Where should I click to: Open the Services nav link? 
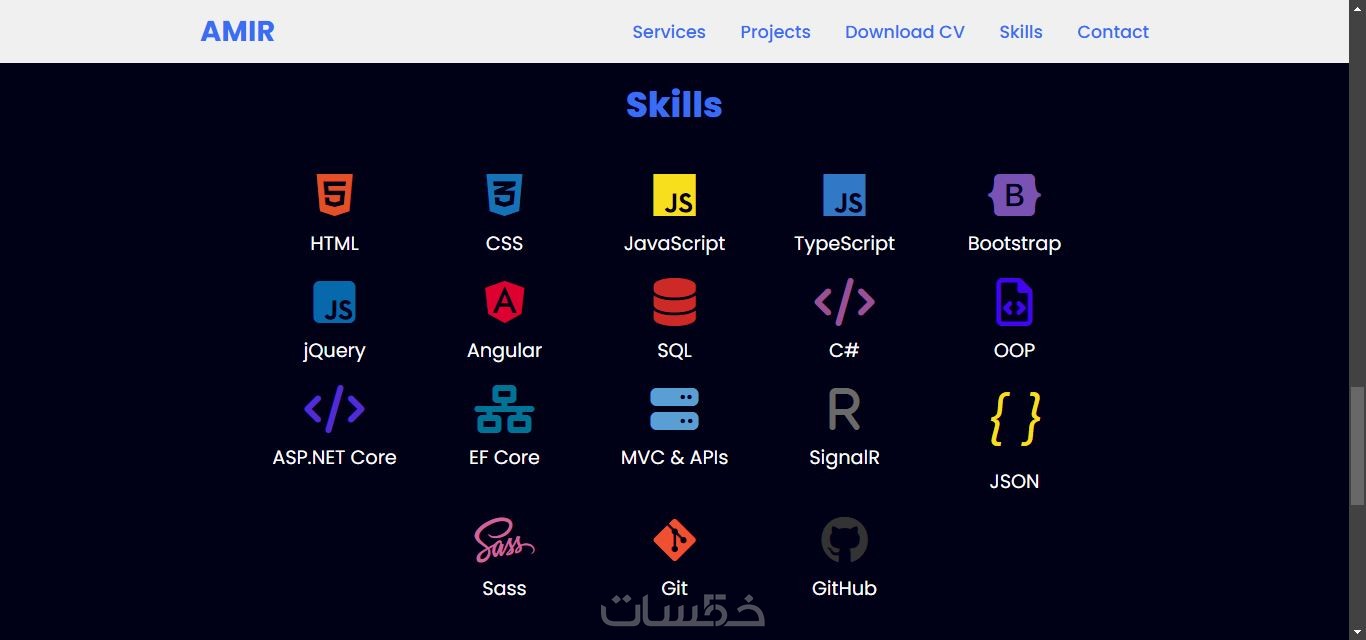point(669,32)
